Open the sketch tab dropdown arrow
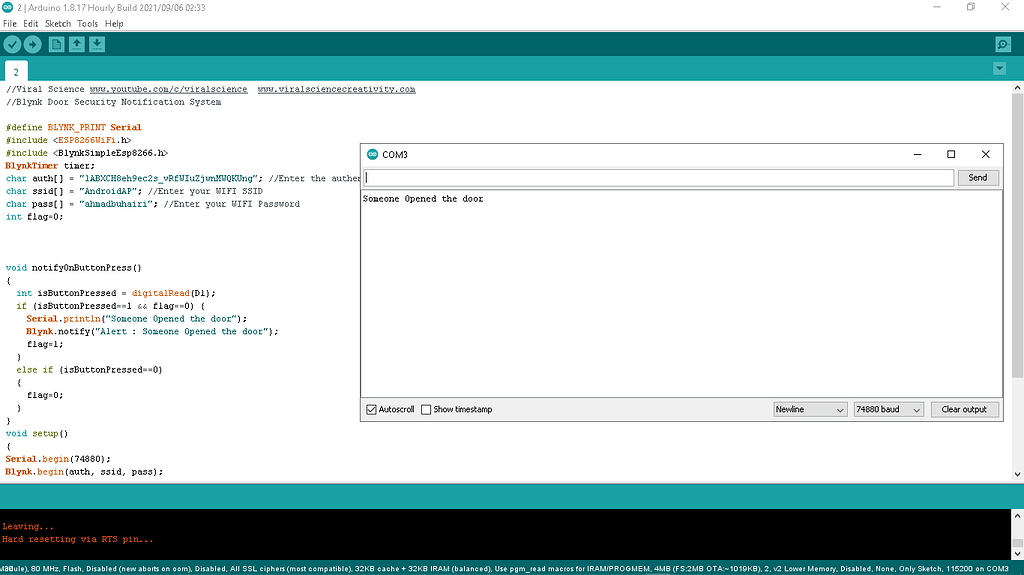 pos(999,68)
